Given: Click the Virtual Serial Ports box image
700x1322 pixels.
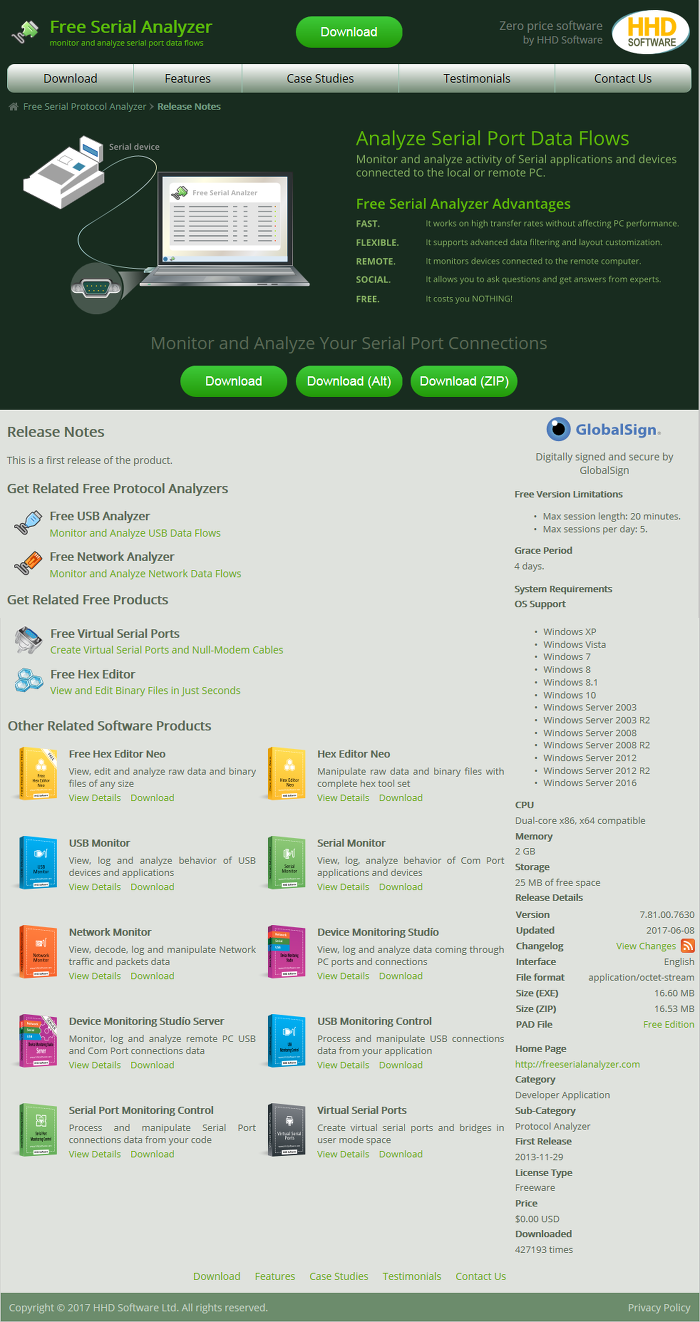Looking at the screenshot, I should (x=286, y=1129).
